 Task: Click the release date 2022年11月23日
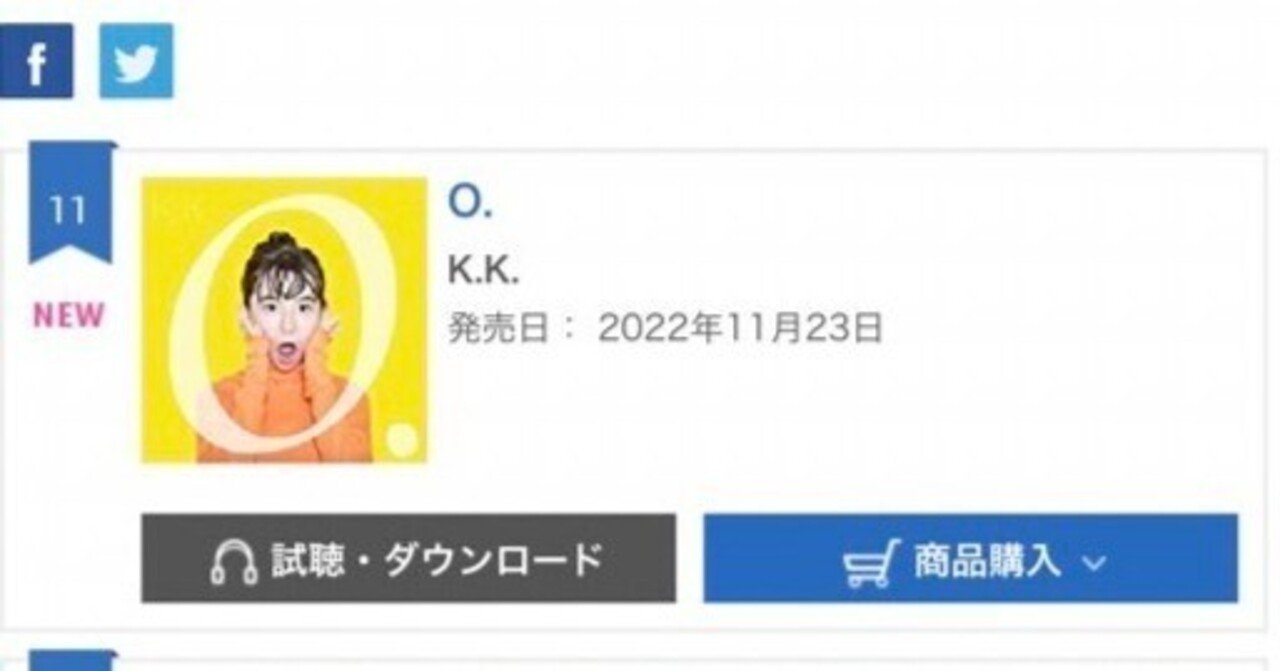[x=741, y=328]
